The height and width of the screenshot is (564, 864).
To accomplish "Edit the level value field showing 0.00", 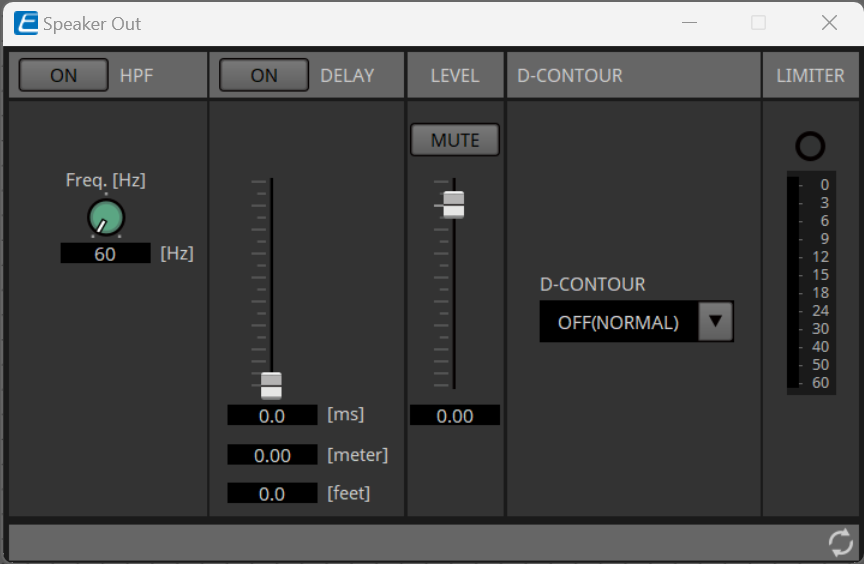I will [455, 415].
